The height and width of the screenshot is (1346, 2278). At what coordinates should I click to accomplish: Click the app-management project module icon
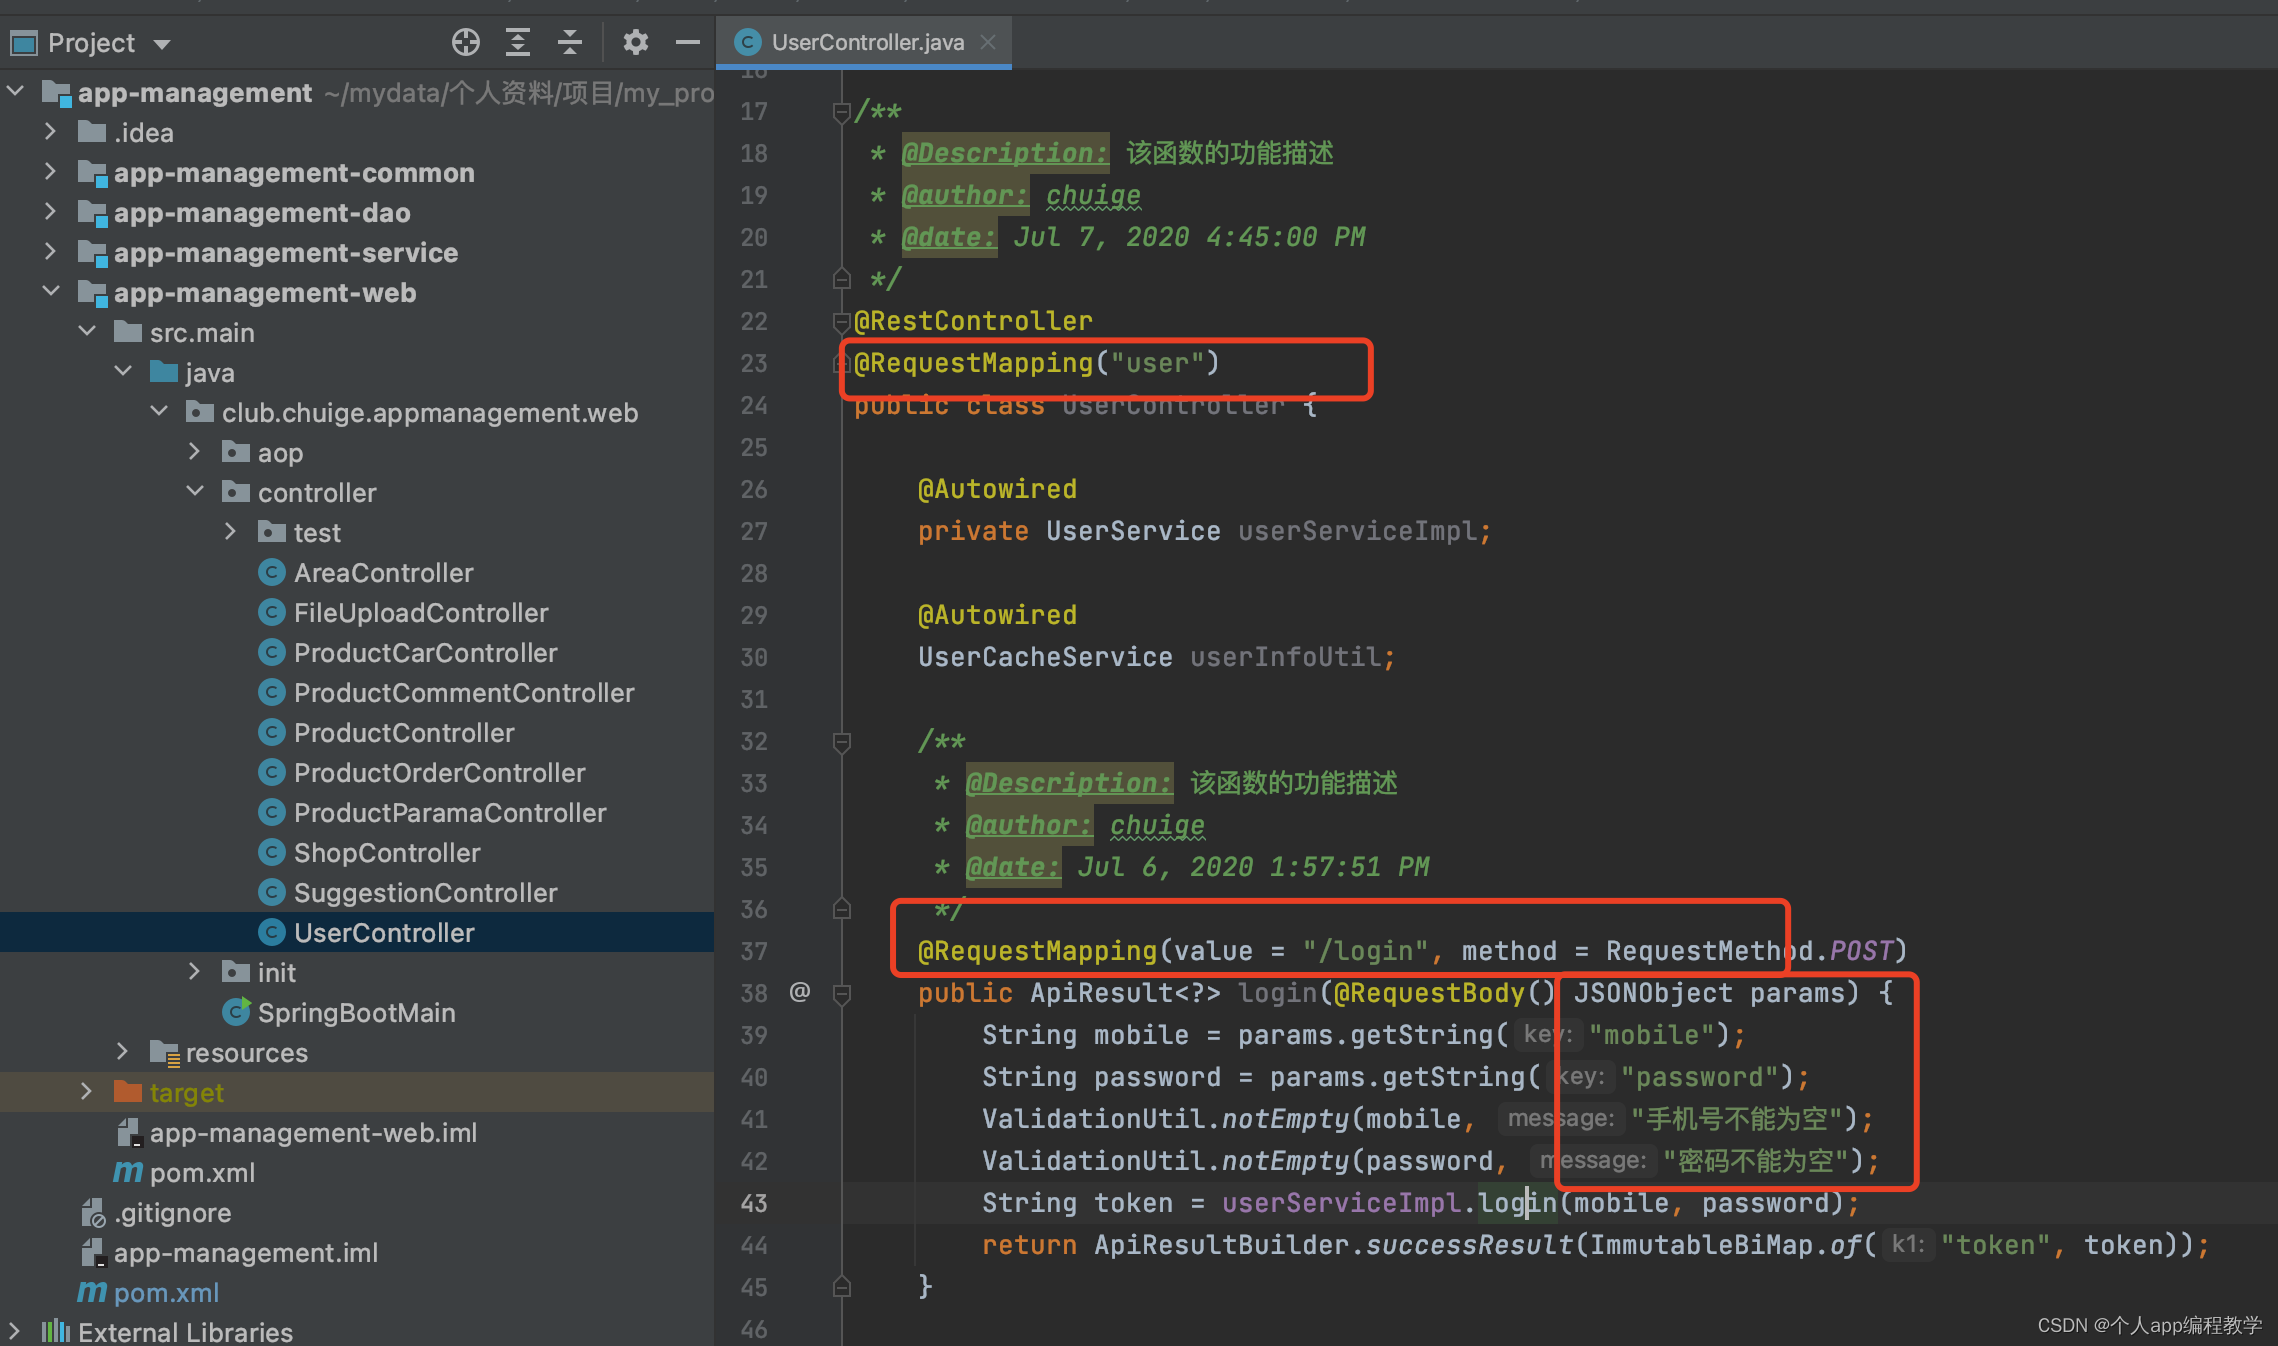coord(56,93)
